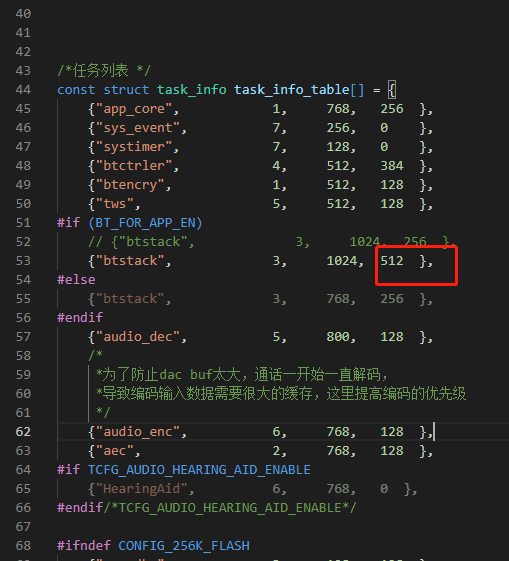
Task: Click the dac buf comment on line 59
Action: [242, 375]
